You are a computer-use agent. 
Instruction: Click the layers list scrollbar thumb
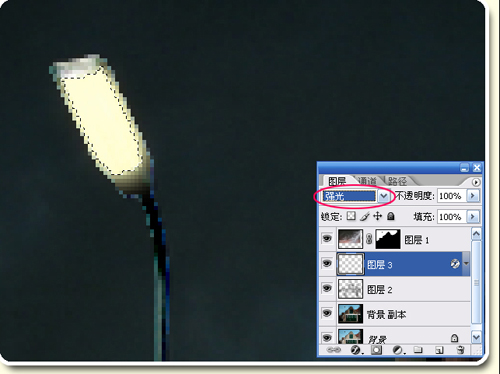[476, 282]
